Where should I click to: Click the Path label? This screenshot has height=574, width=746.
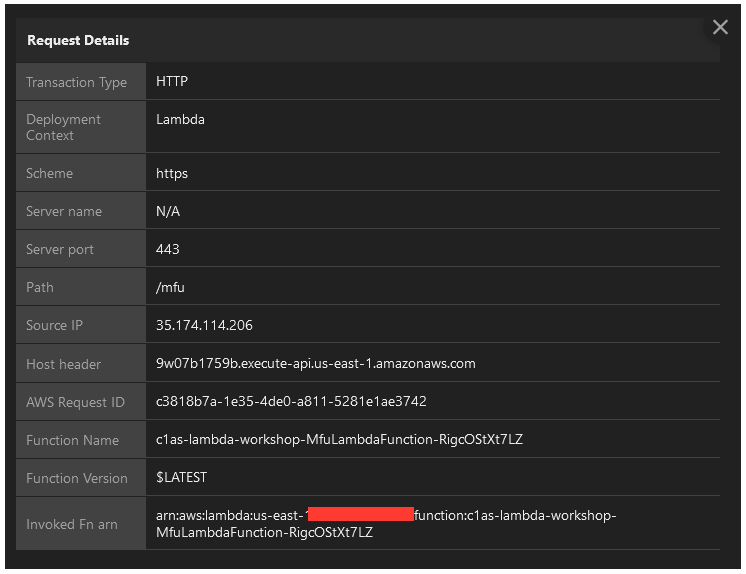coord(40,287)
